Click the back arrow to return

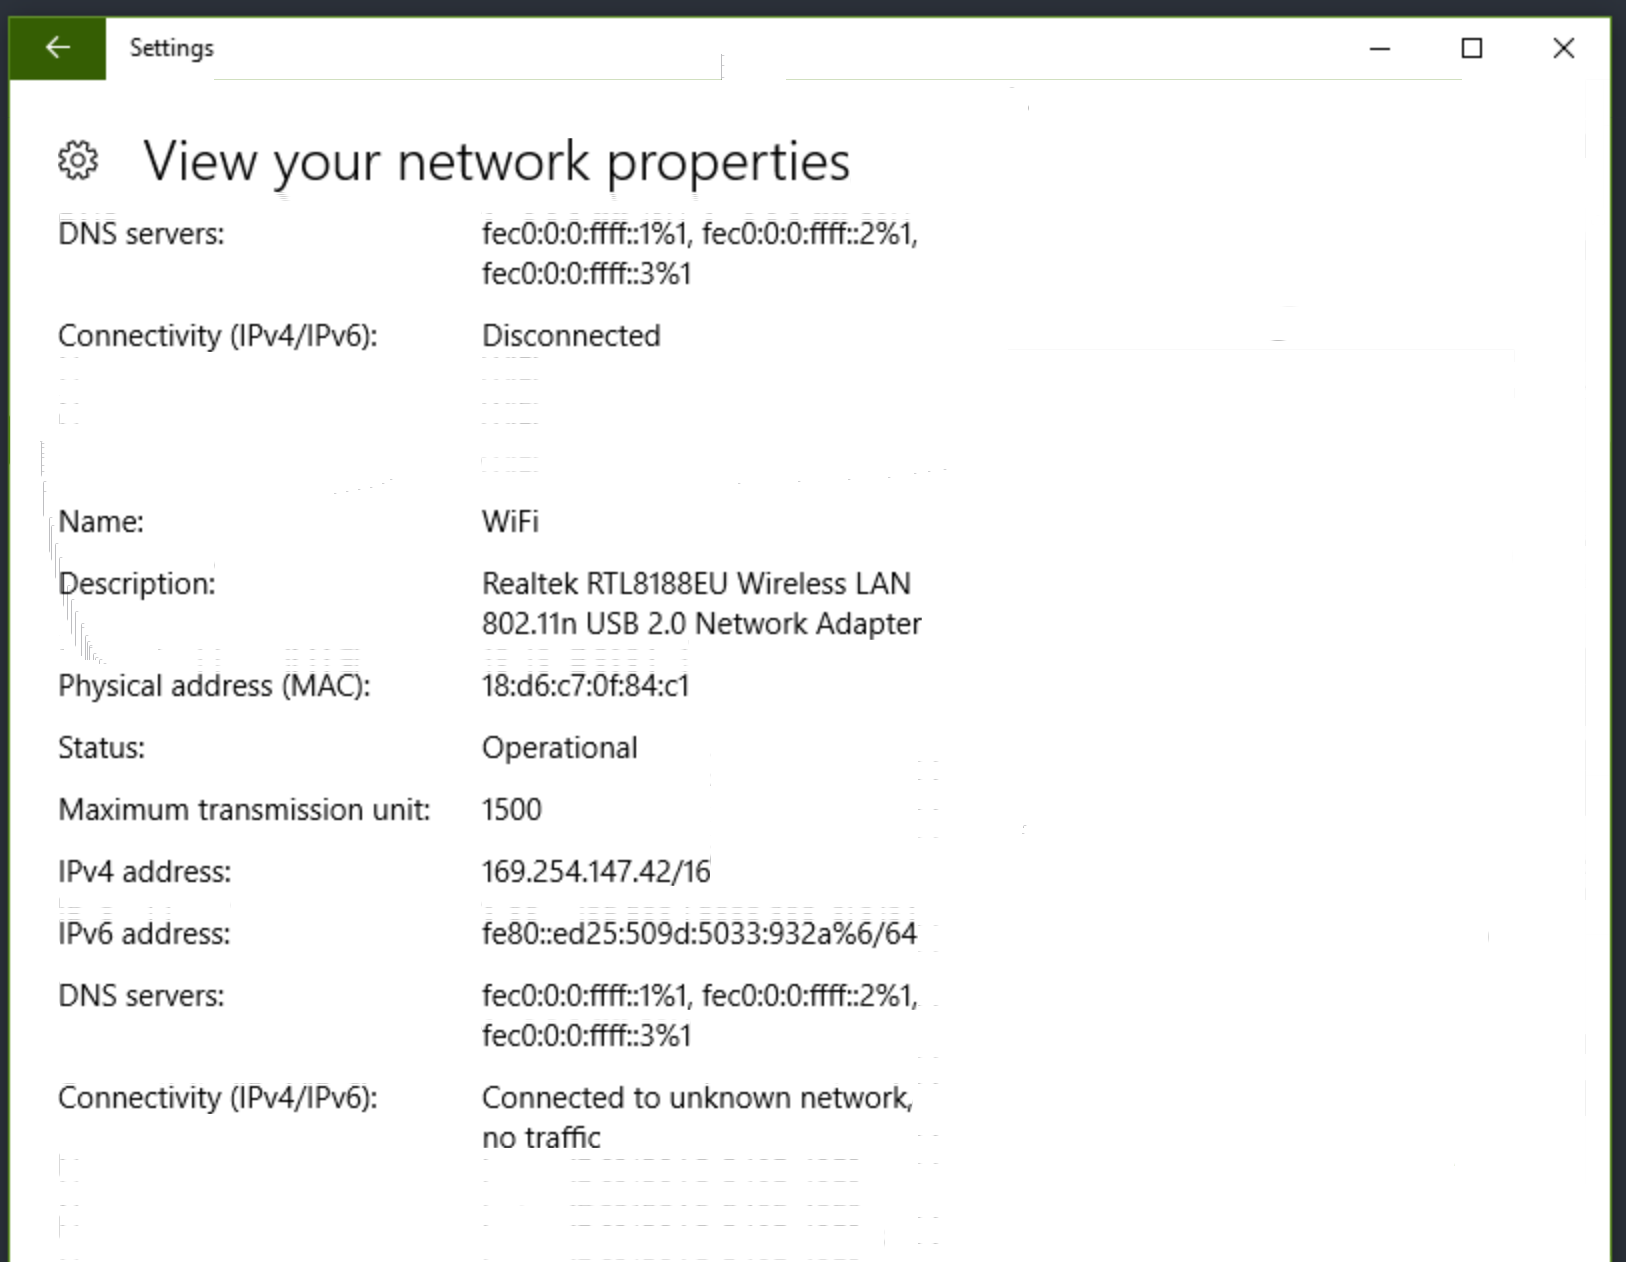click(57, 47)
